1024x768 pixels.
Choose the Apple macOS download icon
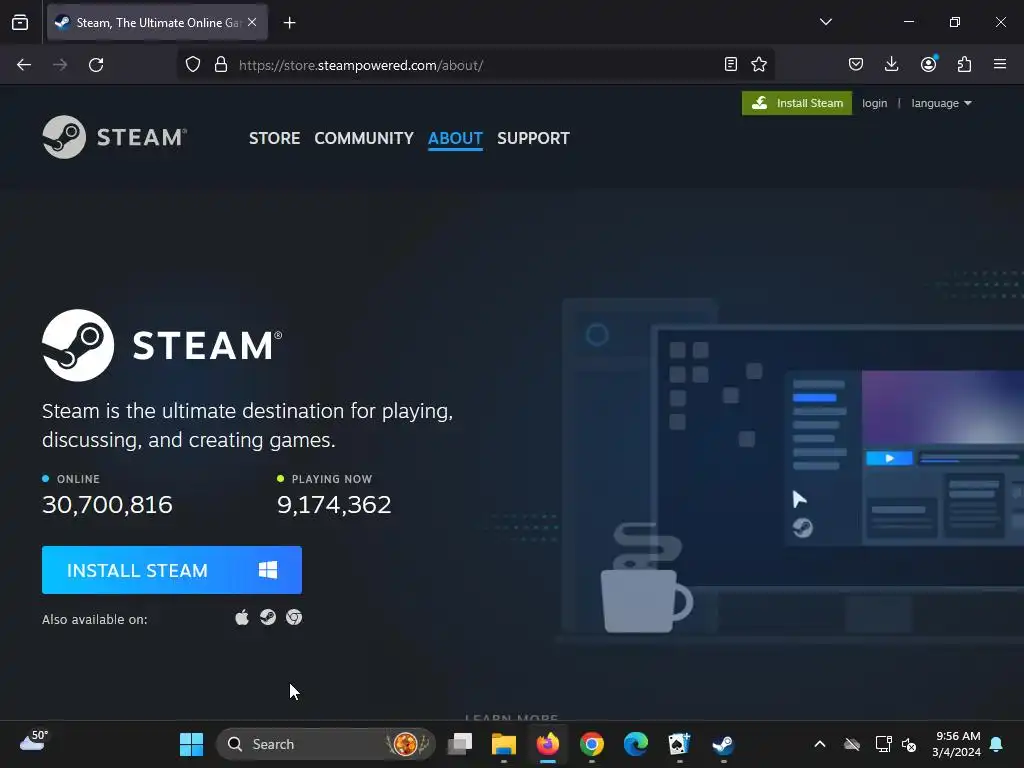[242, 617]
